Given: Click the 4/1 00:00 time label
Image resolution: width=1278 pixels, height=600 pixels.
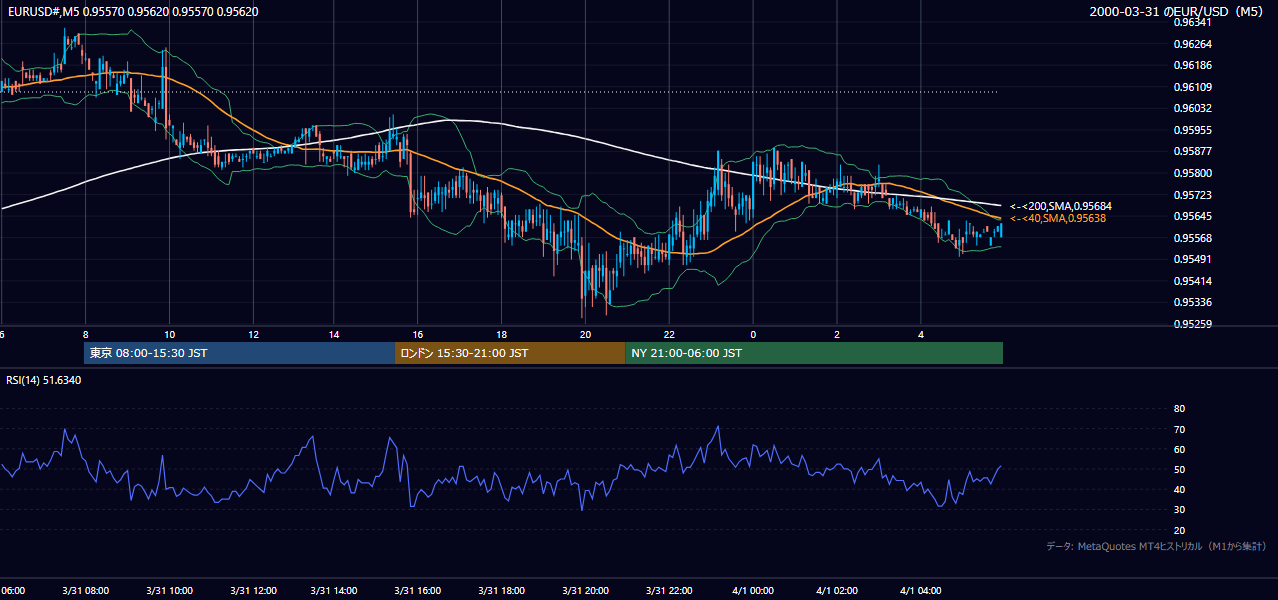Looking at the screenshot, I should pos(753,591).
